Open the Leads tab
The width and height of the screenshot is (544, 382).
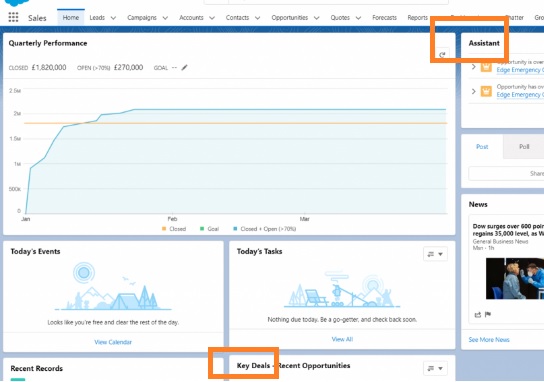click(x=97, y=17)
